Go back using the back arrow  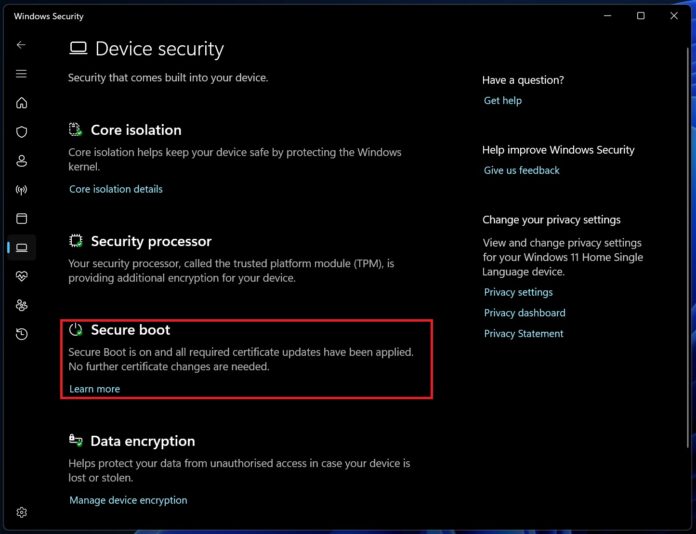tap(21, 45)
